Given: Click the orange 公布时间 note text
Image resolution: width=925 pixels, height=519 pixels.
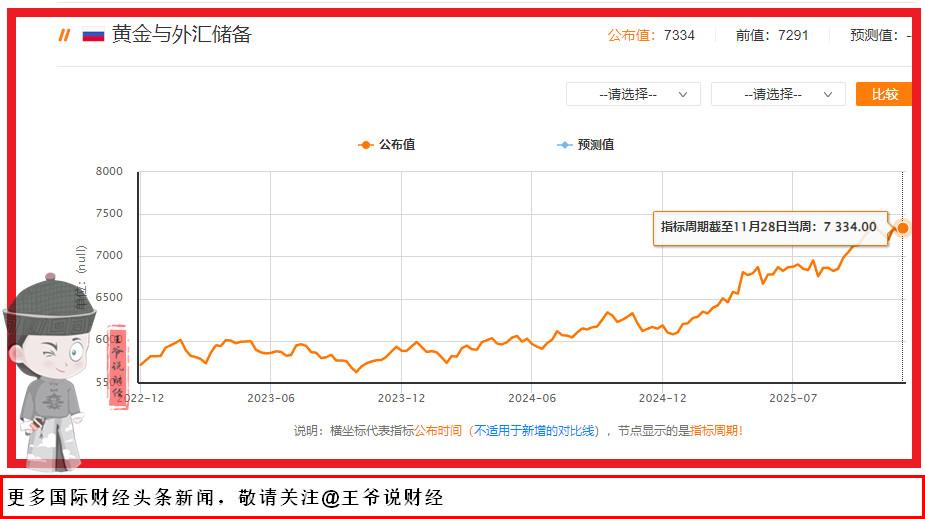Looking at the screenshot, I should (x=438, y=431).
